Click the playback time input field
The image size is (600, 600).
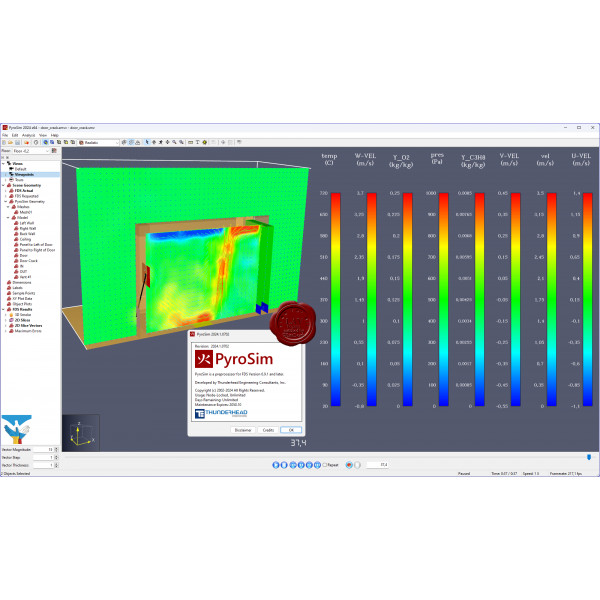pos(377,465)
